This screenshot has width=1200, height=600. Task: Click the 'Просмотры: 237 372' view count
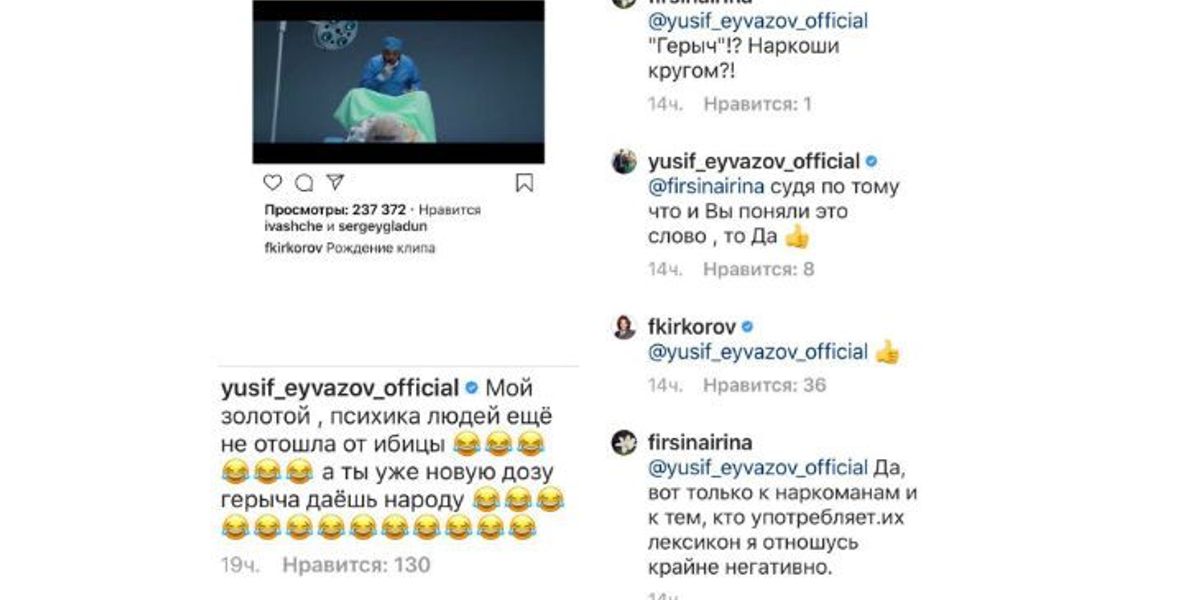pyautogui.click(x=335, y=210)
